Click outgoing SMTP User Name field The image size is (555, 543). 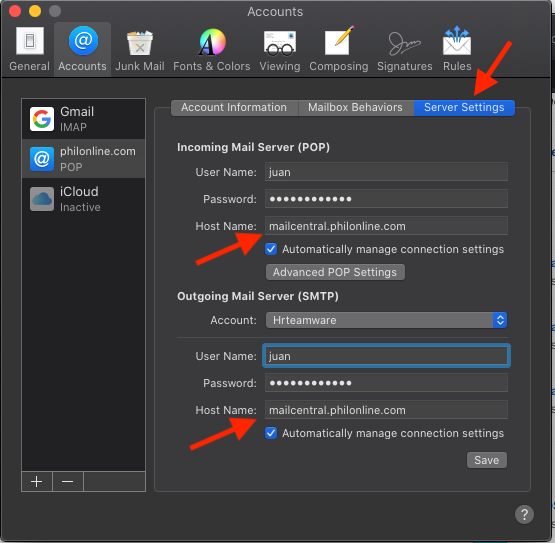(x=386, y=356)
